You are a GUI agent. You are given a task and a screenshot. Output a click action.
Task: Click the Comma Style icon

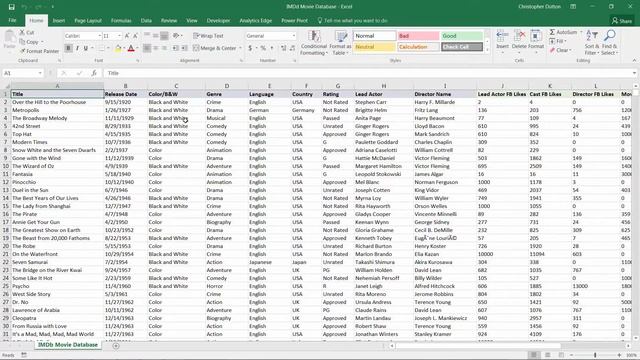[272, 48]
